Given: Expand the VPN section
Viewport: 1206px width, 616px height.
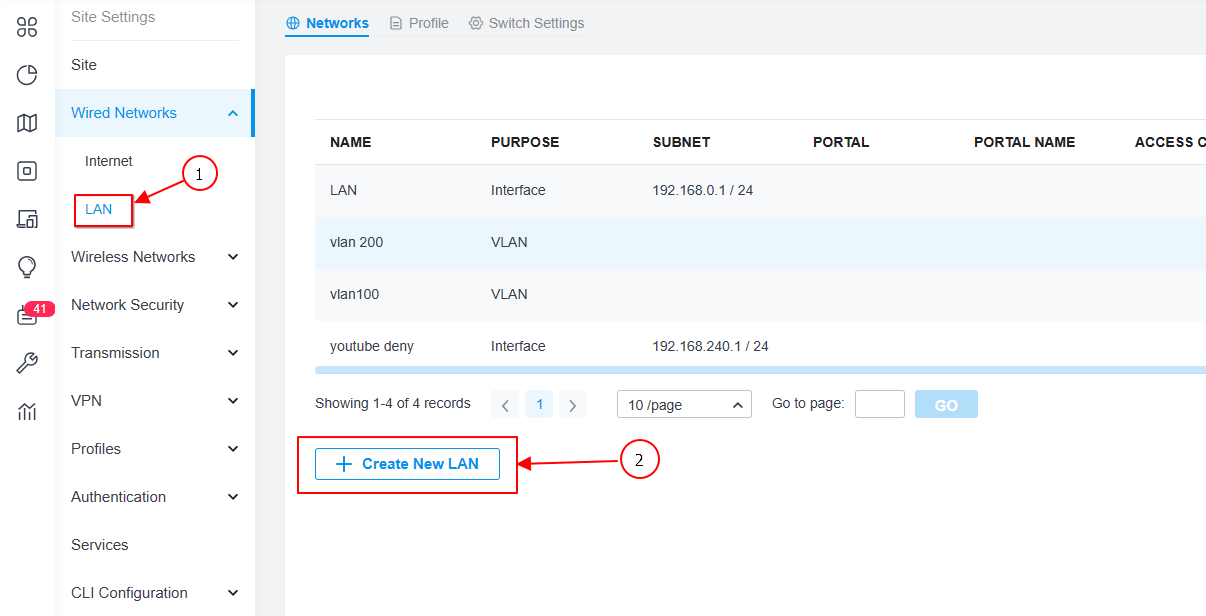Looking at the screenshot, I should [x=155, y=401].
